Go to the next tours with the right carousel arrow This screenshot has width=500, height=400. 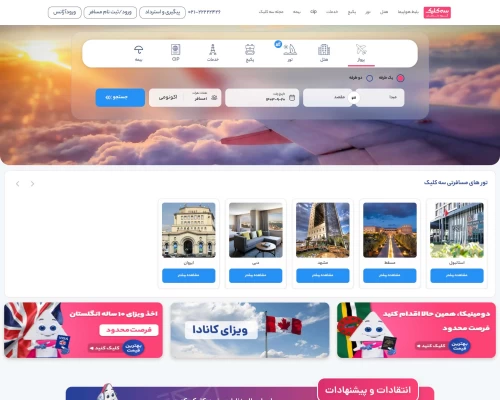[32, 184]
